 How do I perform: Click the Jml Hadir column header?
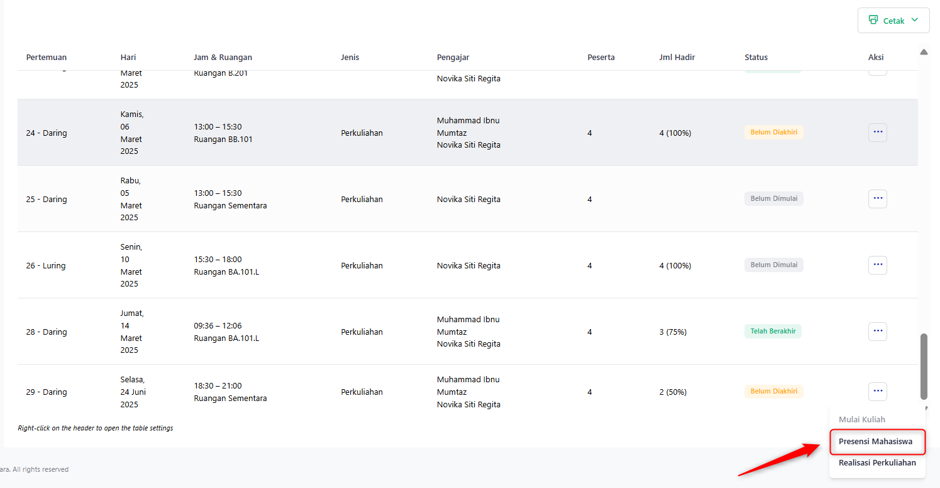[677, 58]
